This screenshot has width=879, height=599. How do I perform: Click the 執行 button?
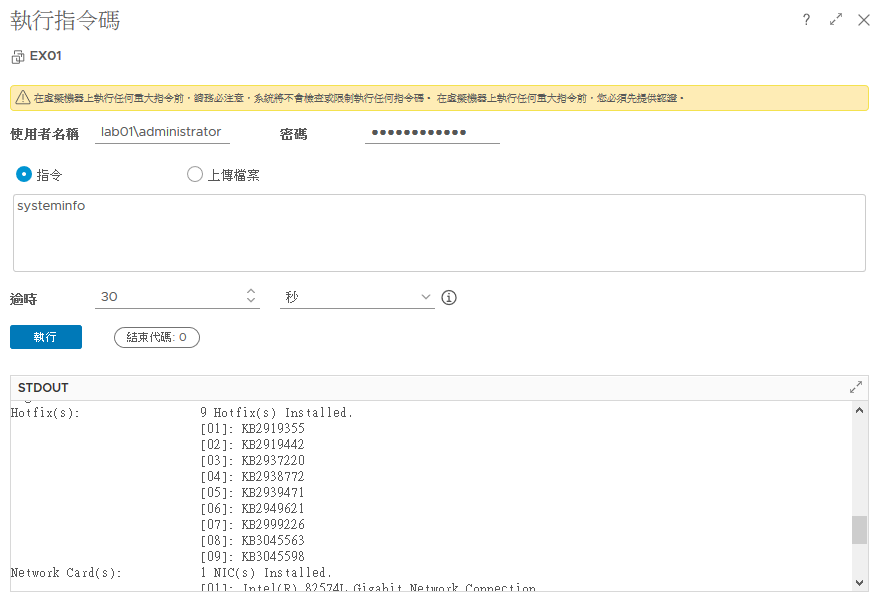point(46,337)
